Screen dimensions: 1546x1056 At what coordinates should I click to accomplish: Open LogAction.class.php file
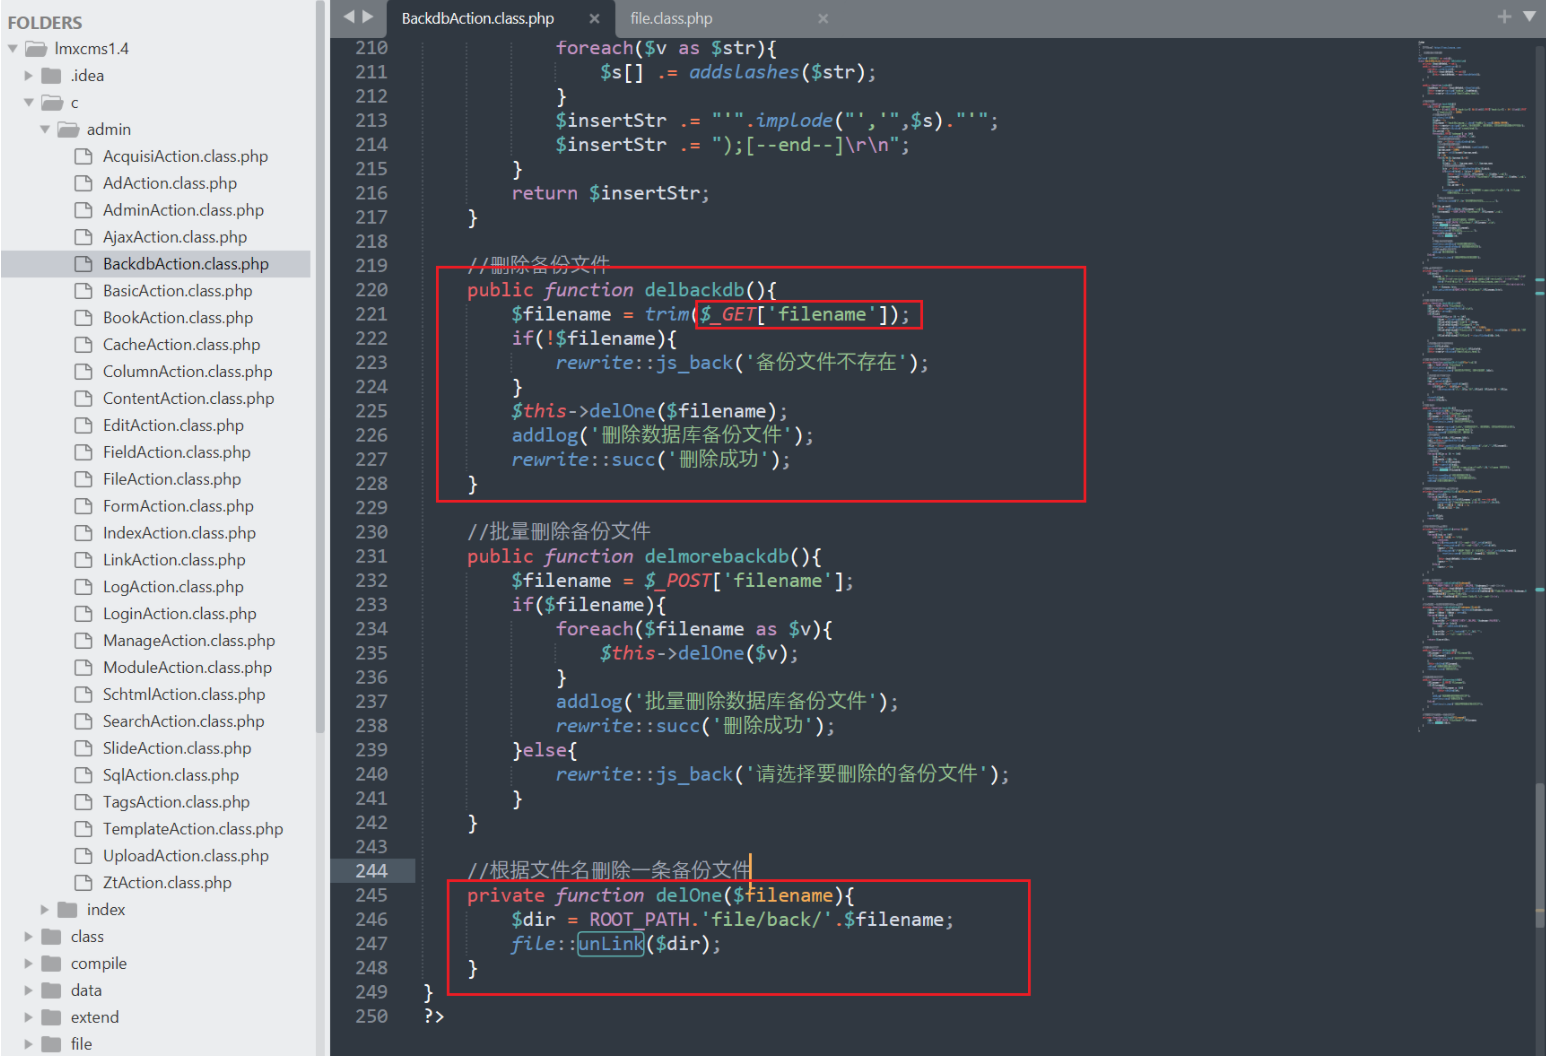173,588
